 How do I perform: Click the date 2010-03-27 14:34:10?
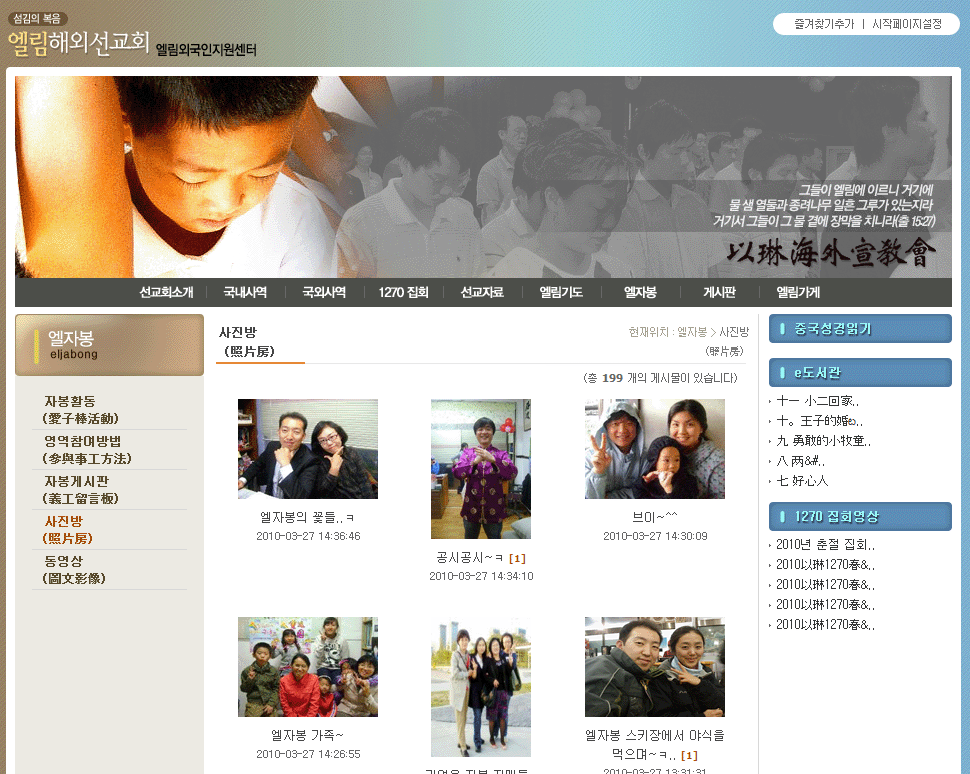point(481,576)
